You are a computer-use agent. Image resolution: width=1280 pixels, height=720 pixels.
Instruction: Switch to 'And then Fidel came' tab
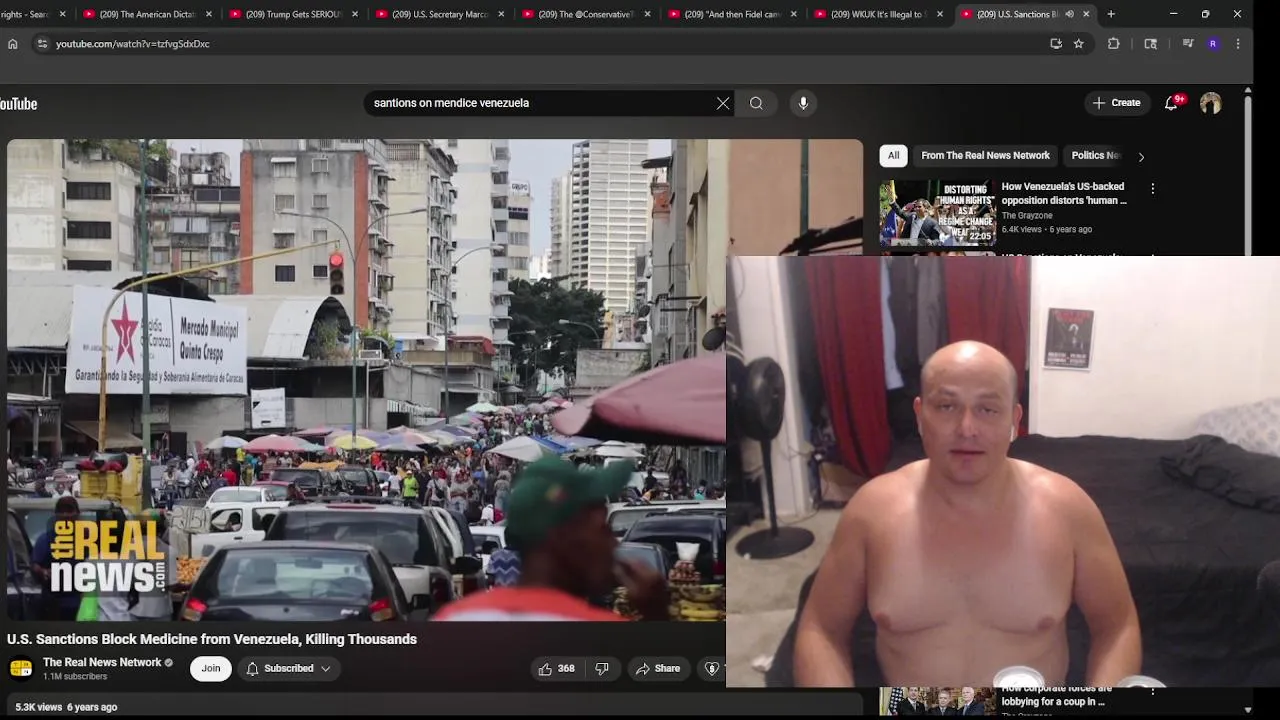point(732,14)
